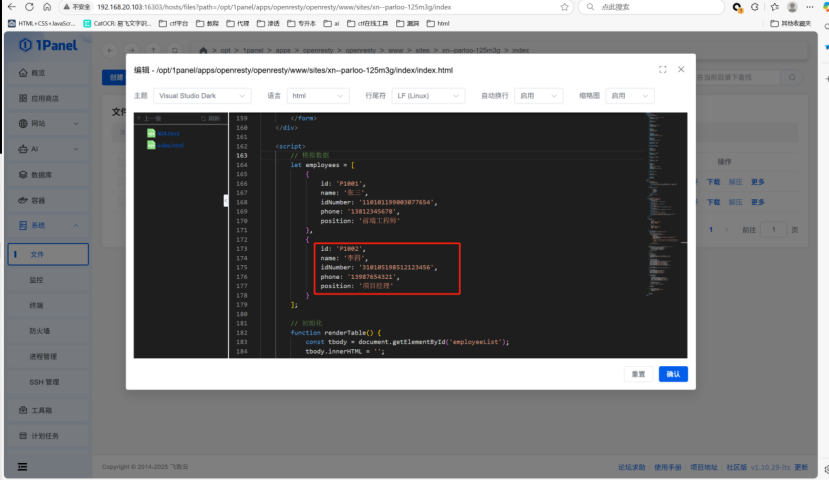The height and width of the screenshot is (480, 829).
Task: Close the editor dialog
Action: coord(681,69)
